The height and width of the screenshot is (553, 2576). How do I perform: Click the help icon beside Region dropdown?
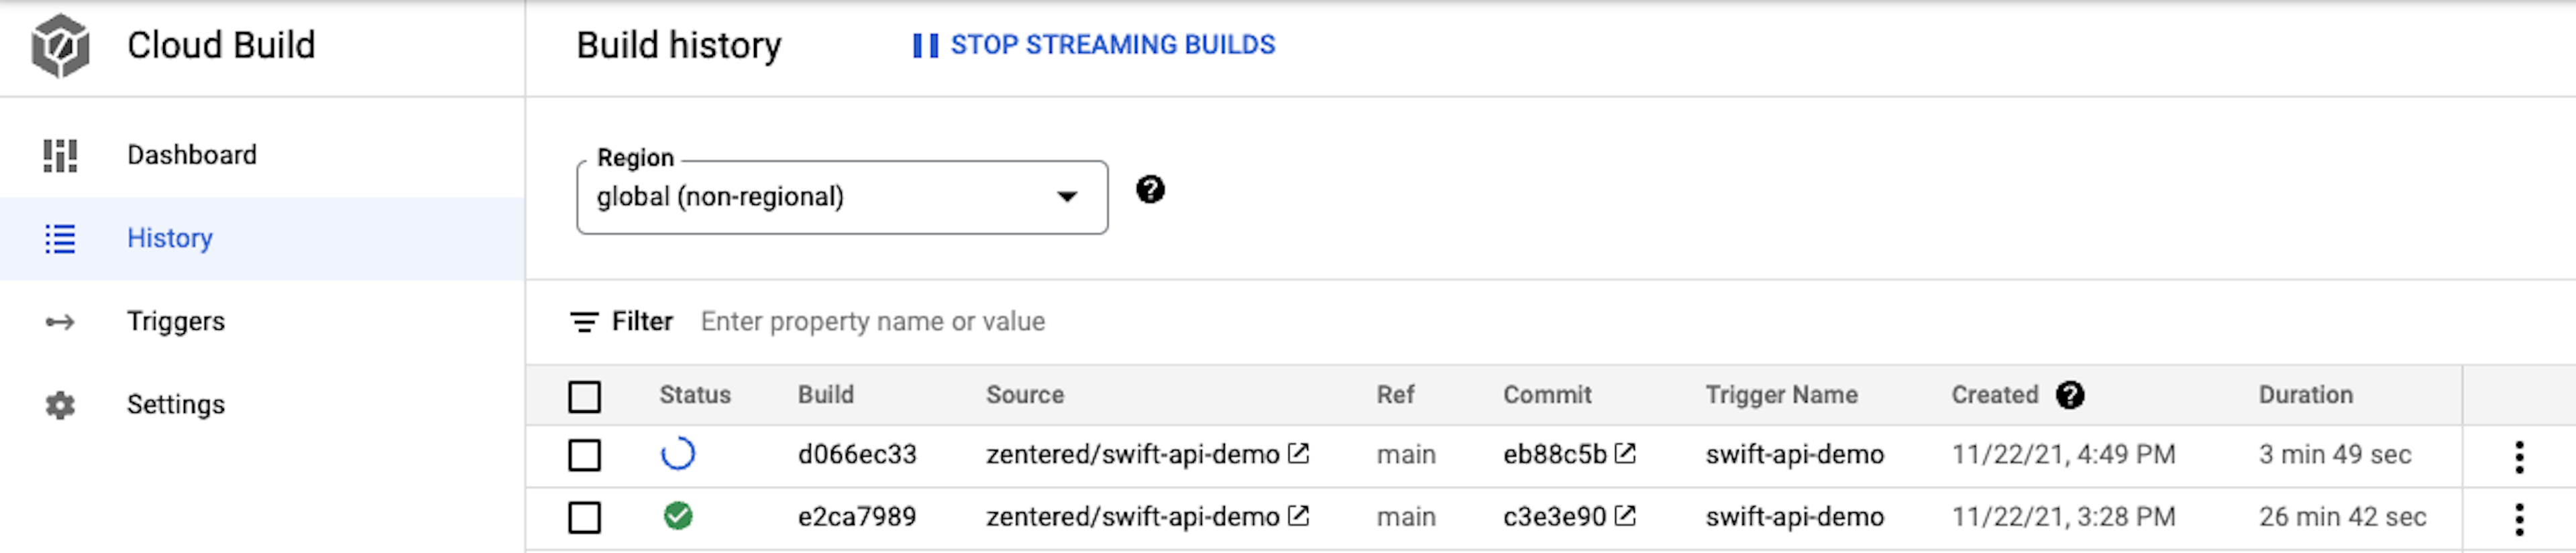(1150, 189)
